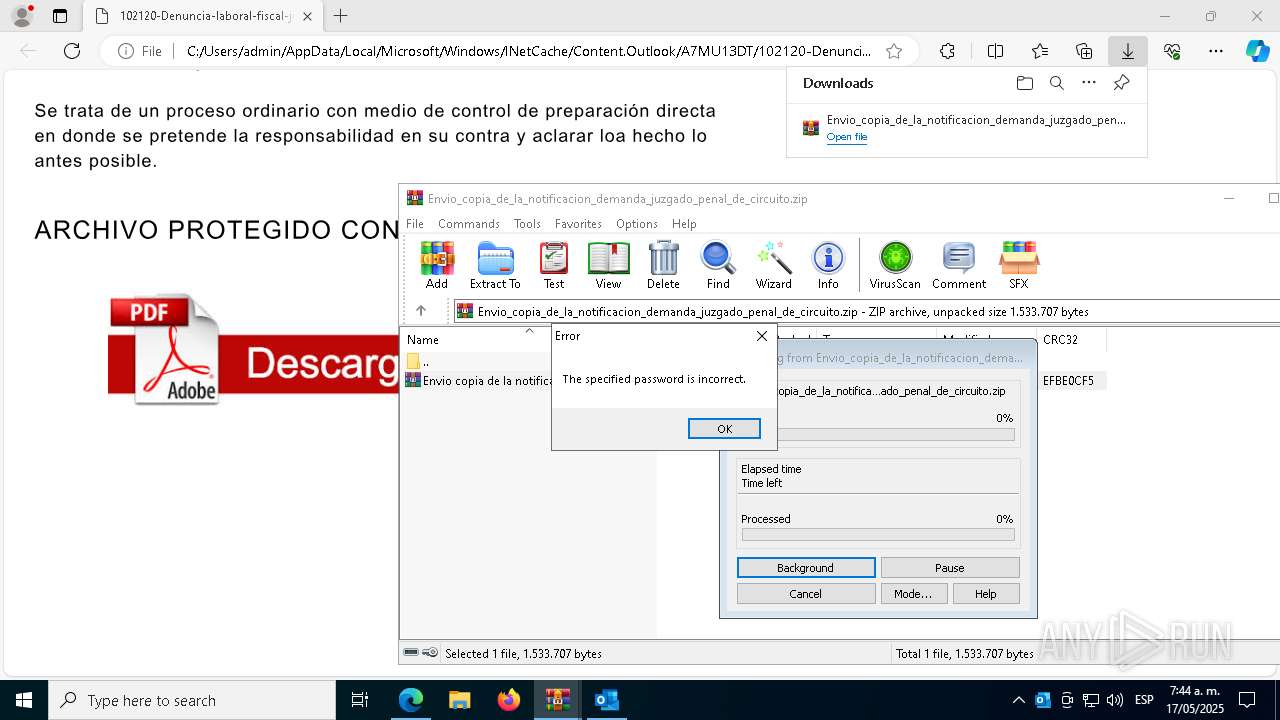Image resolution: width=1280 pixels, height=720 pixels.
Task: Open Edge Extensions puzzle icon
Action: coord(947,51)
